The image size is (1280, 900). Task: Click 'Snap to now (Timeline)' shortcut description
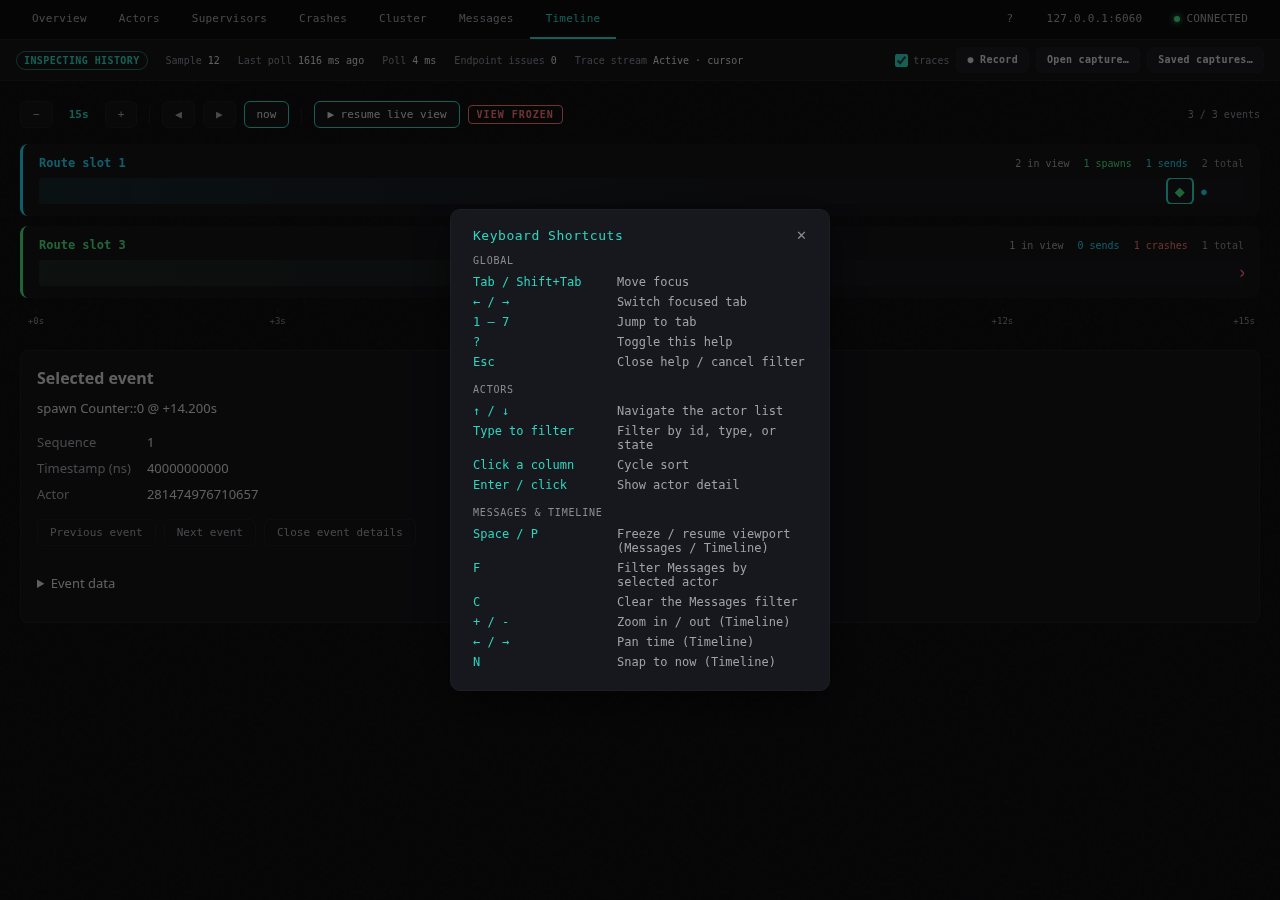[x=696, y=662]
